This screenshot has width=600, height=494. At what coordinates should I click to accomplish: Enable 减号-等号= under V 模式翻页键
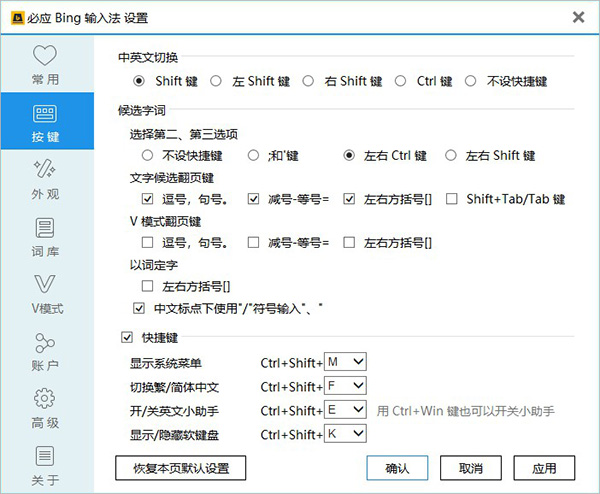[253, 243]
